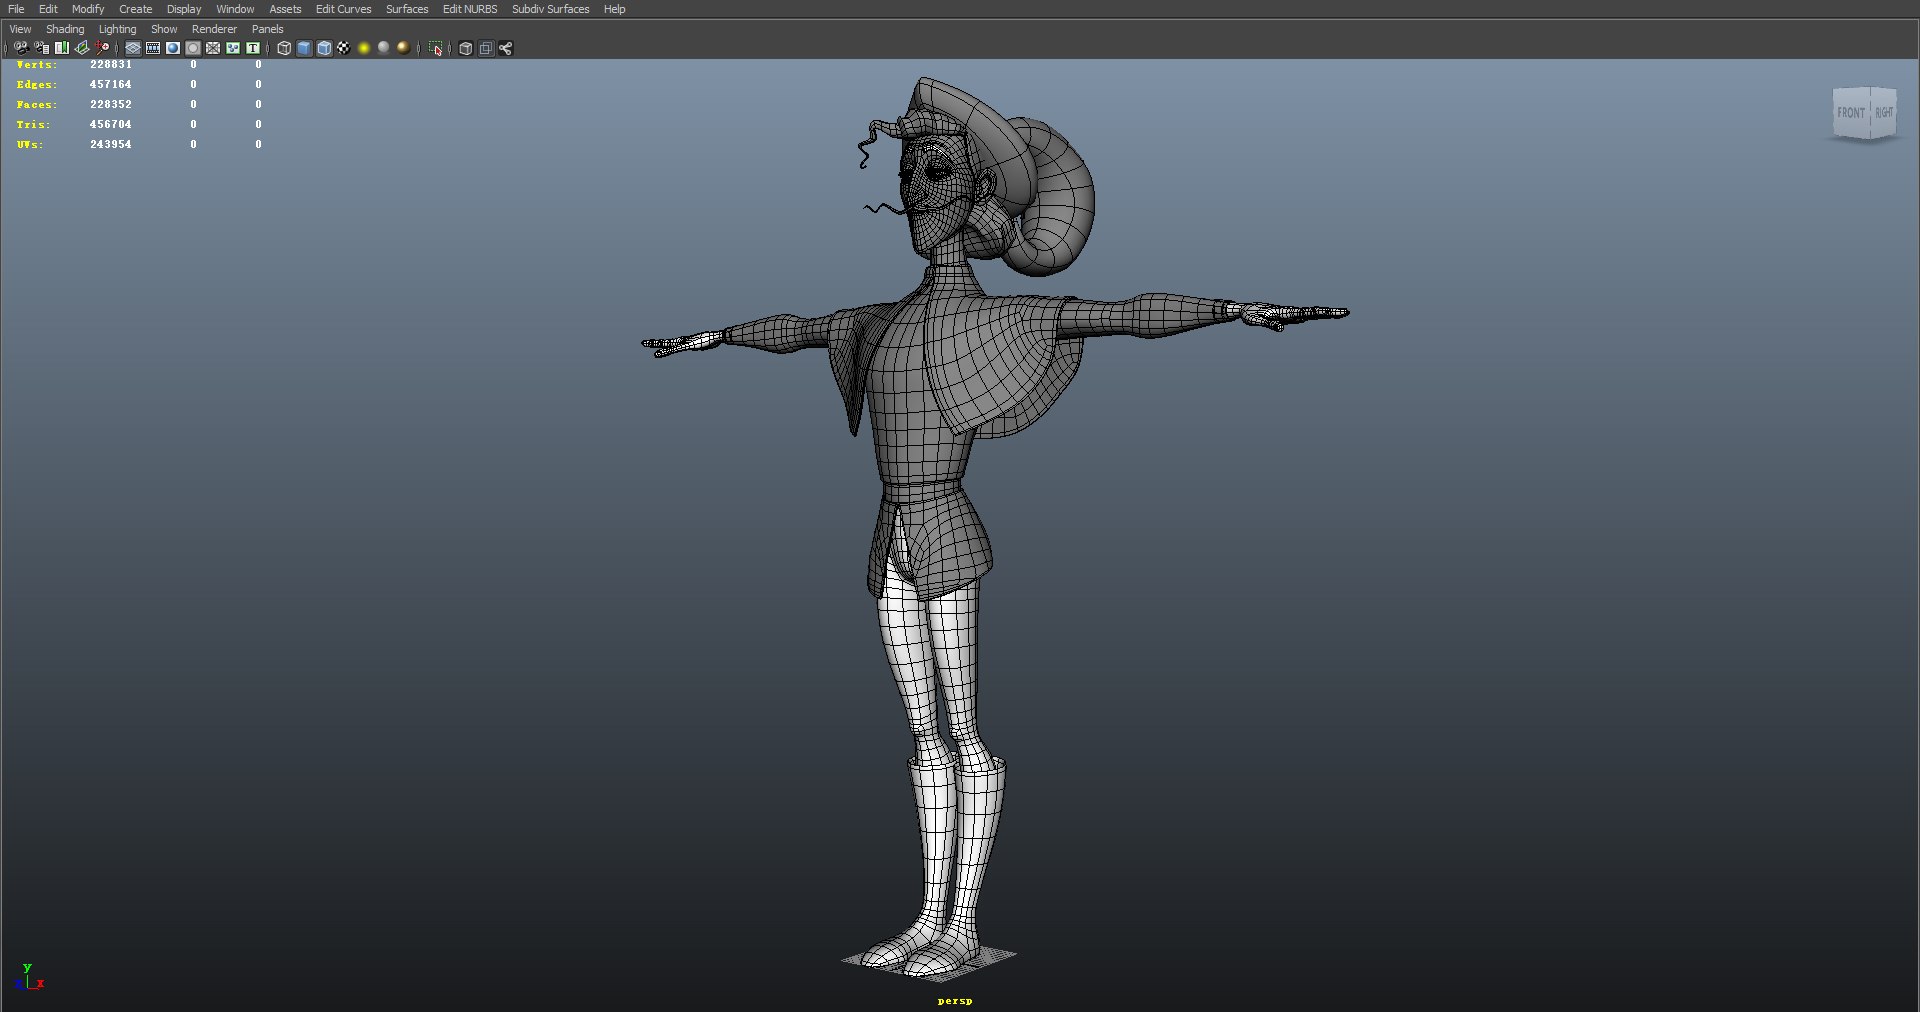Click the Tris count 456704
The image size is (1920, 1012).
point(111,124)
